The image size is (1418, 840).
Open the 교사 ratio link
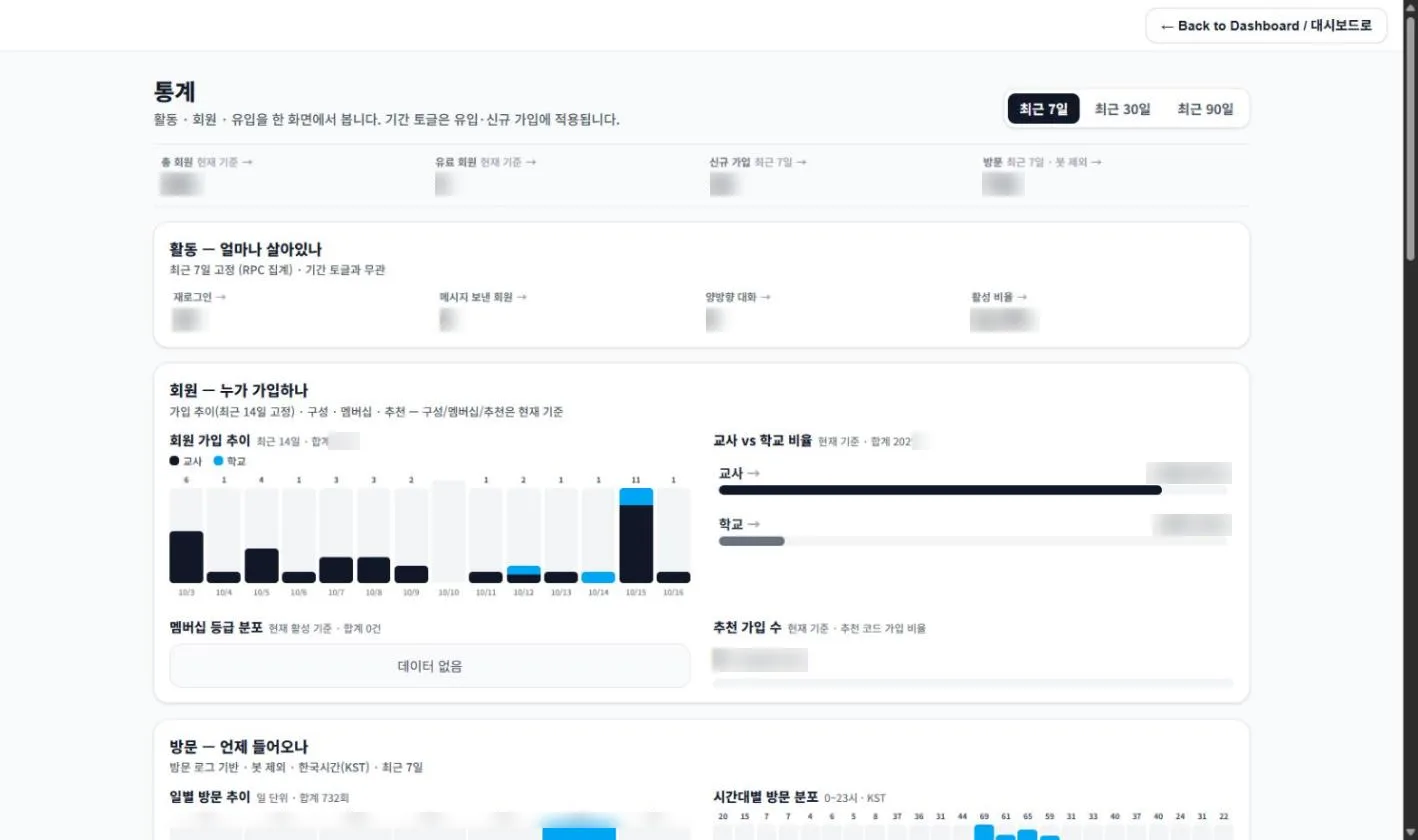(739, 473)
